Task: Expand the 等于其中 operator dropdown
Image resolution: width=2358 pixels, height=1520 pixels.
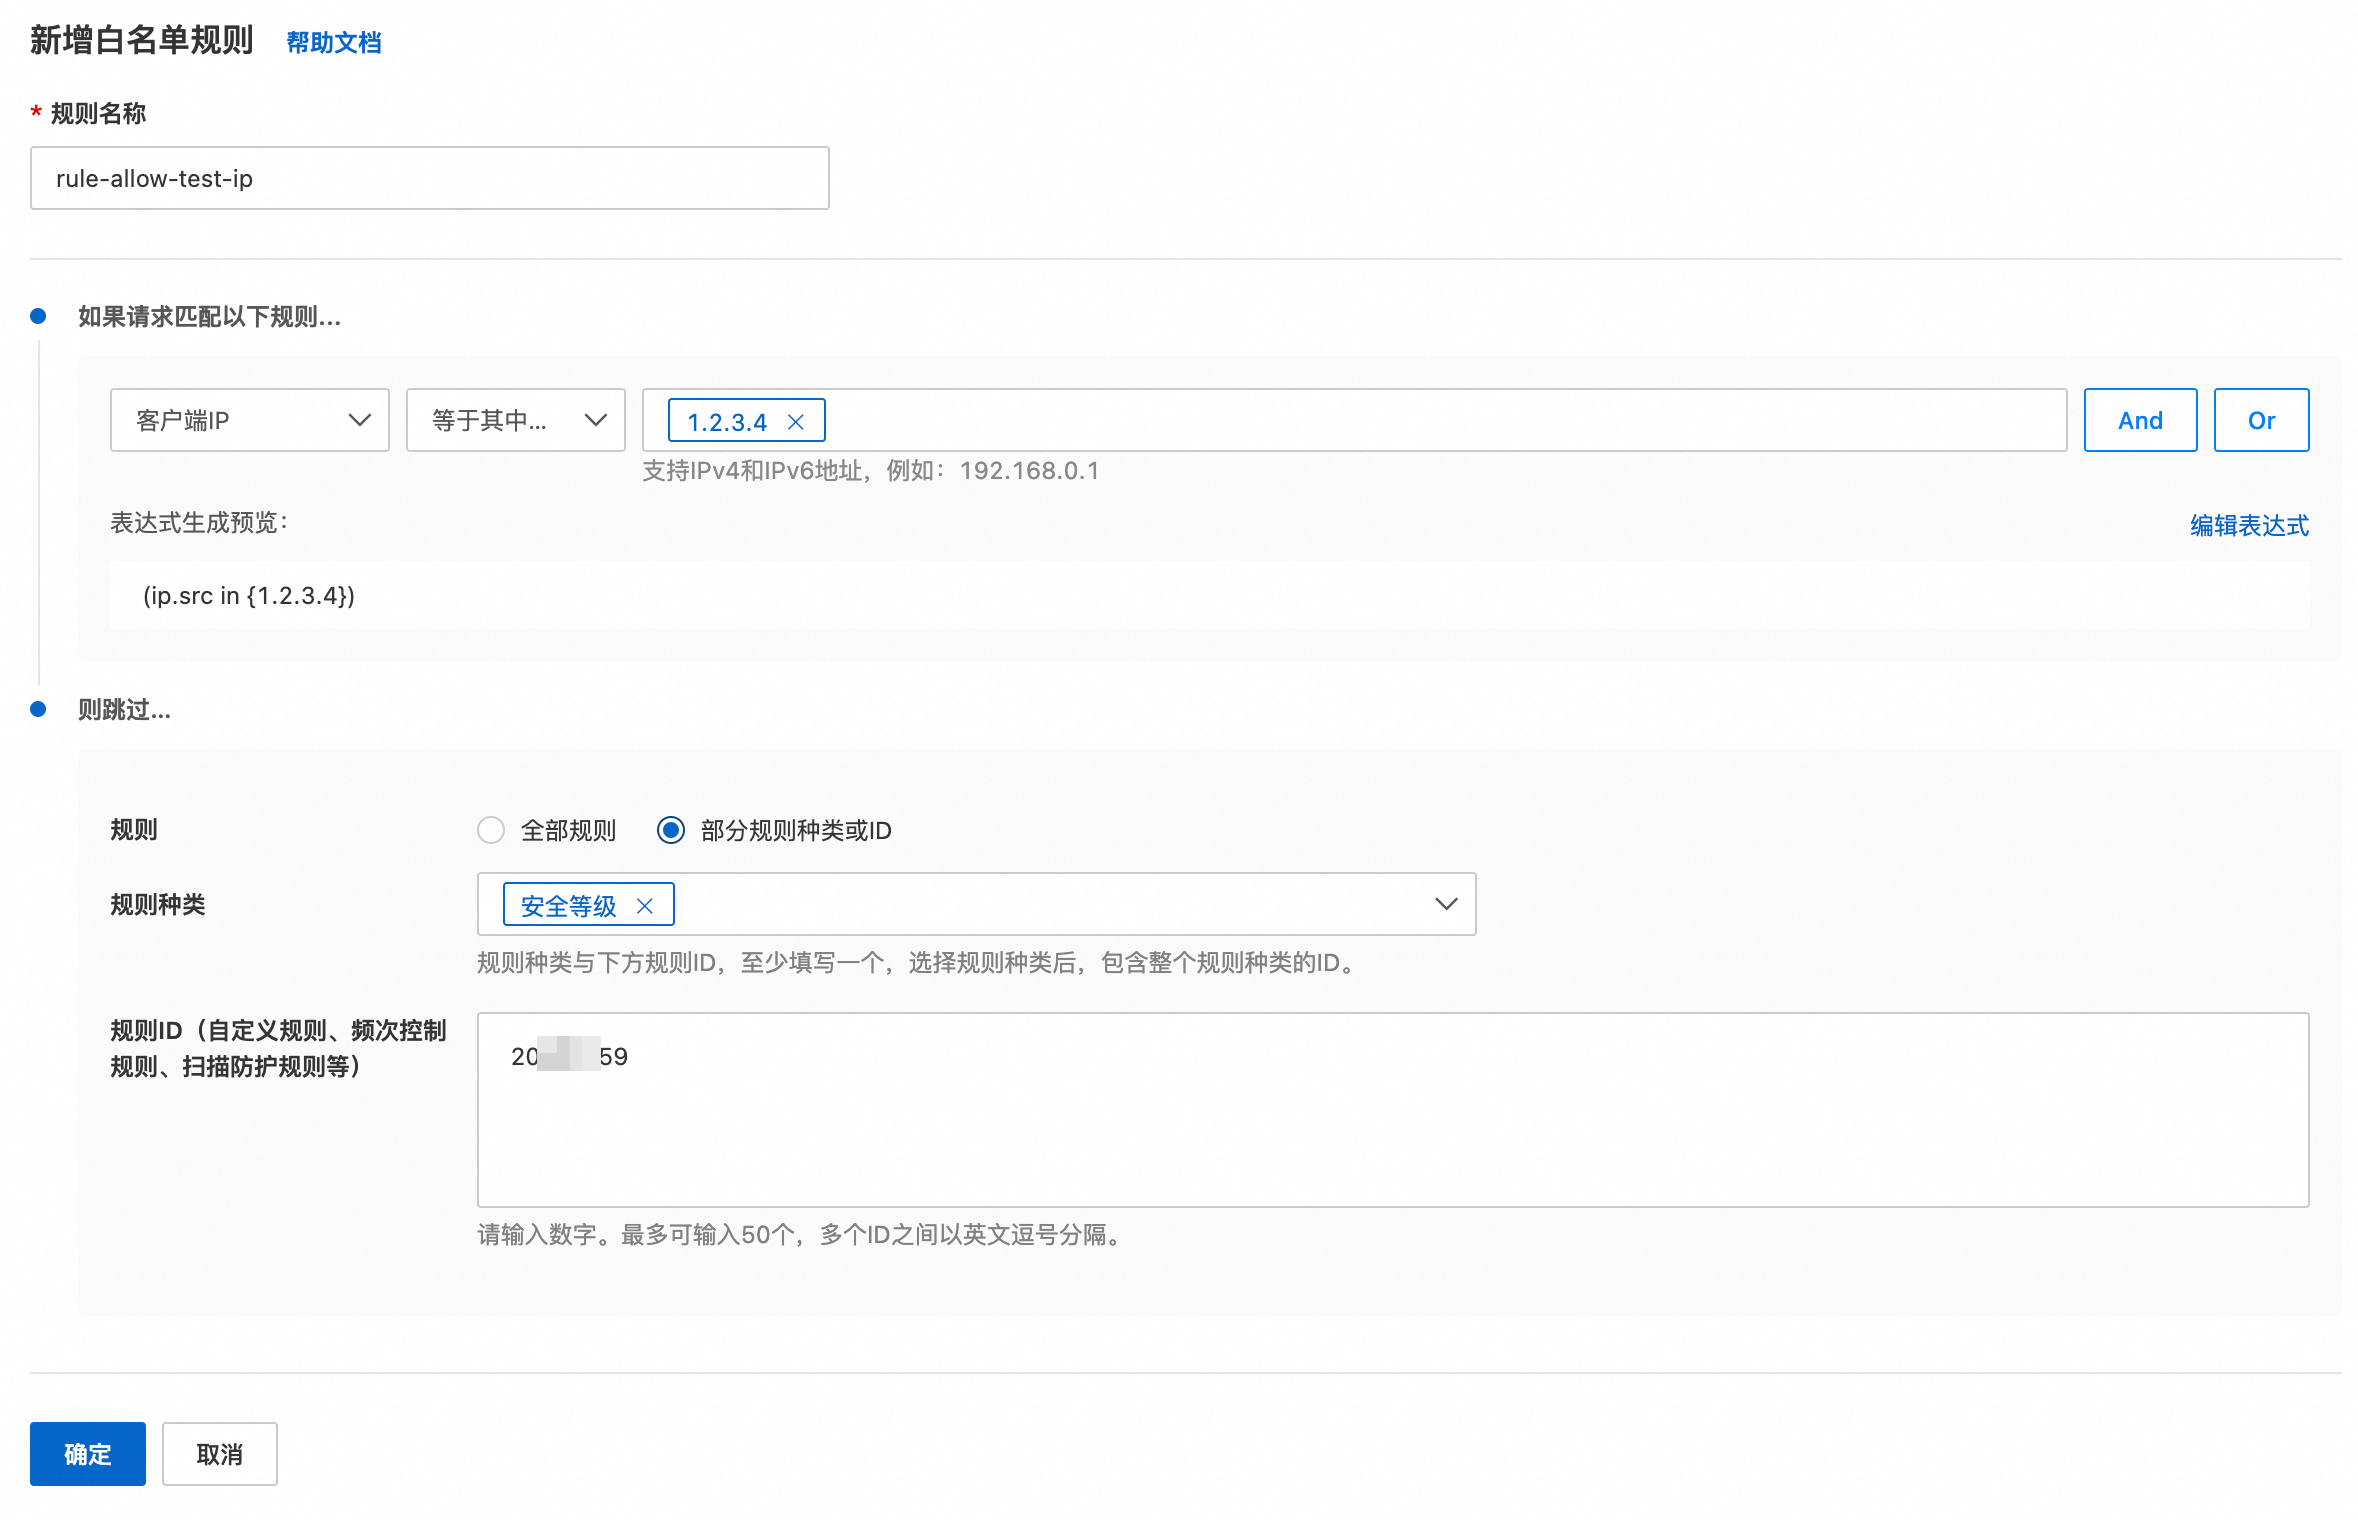Action: click(x=515, y=420)
